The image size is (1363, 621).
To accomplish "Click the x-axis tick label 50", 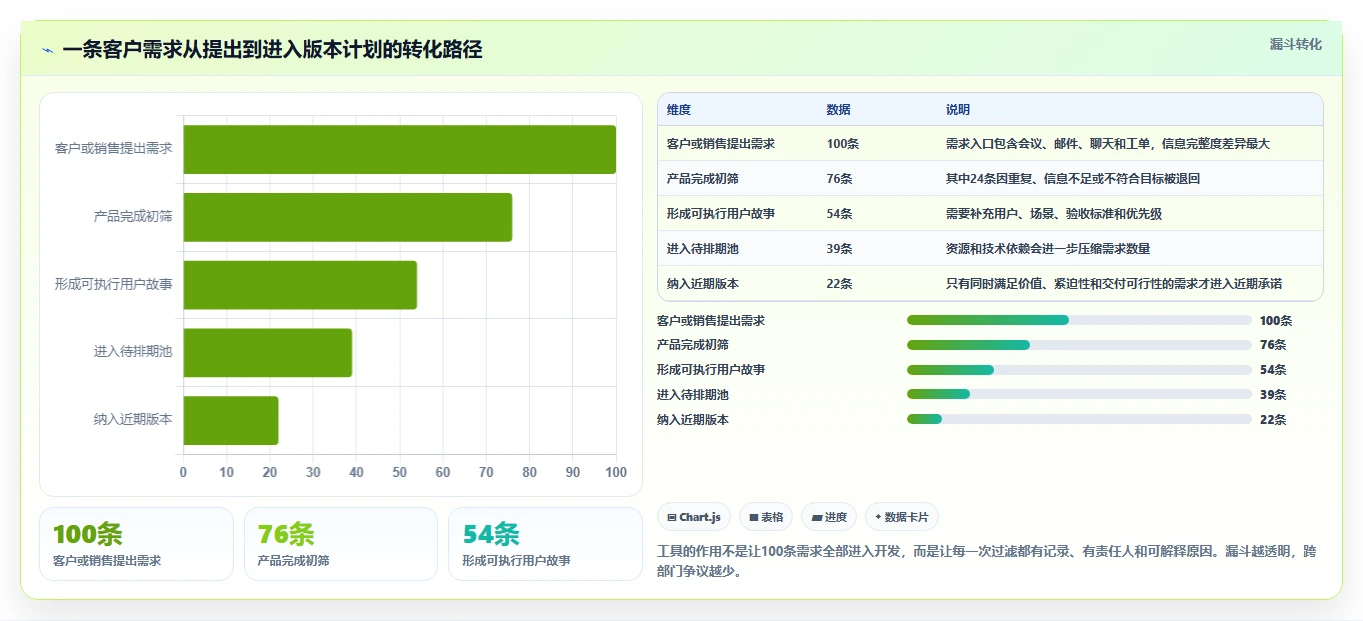I will pos(399,472).
